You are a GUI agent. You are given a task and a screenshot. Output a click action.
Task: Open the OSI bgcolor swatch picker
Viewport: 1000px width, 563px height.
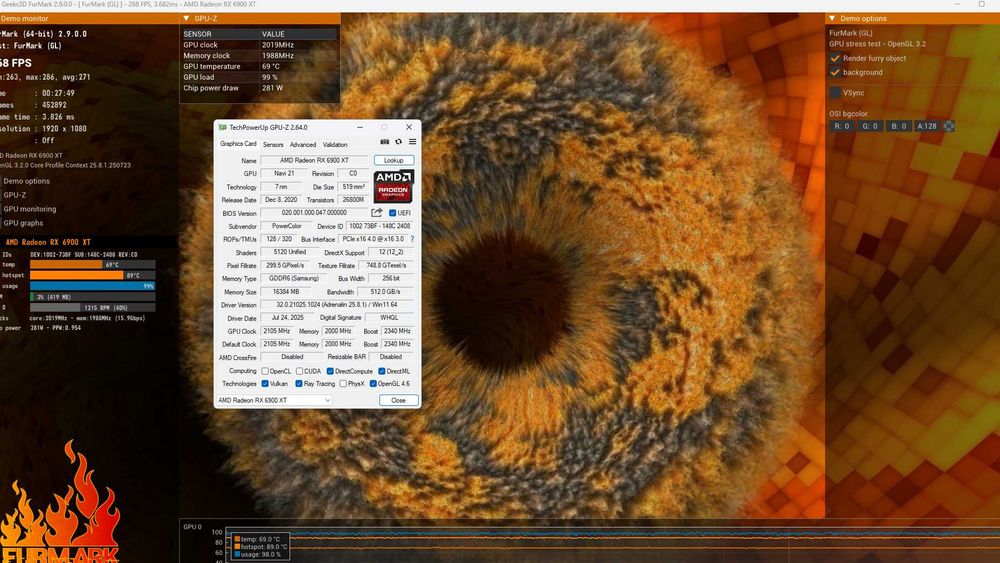(x=949, y=126)
